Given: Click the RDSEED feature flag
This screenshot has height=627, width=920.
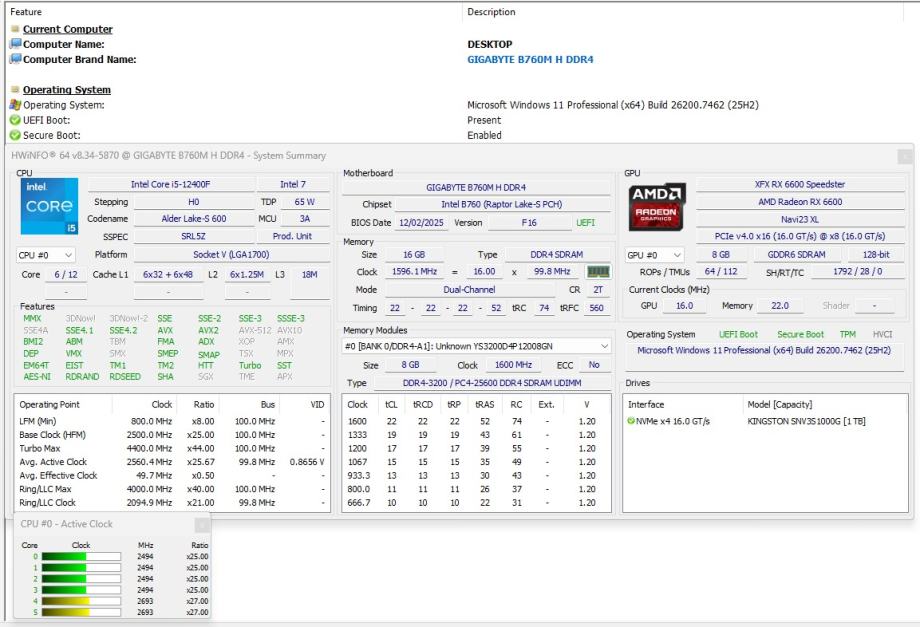Looking at the screenshot, I should pos(125,377).
